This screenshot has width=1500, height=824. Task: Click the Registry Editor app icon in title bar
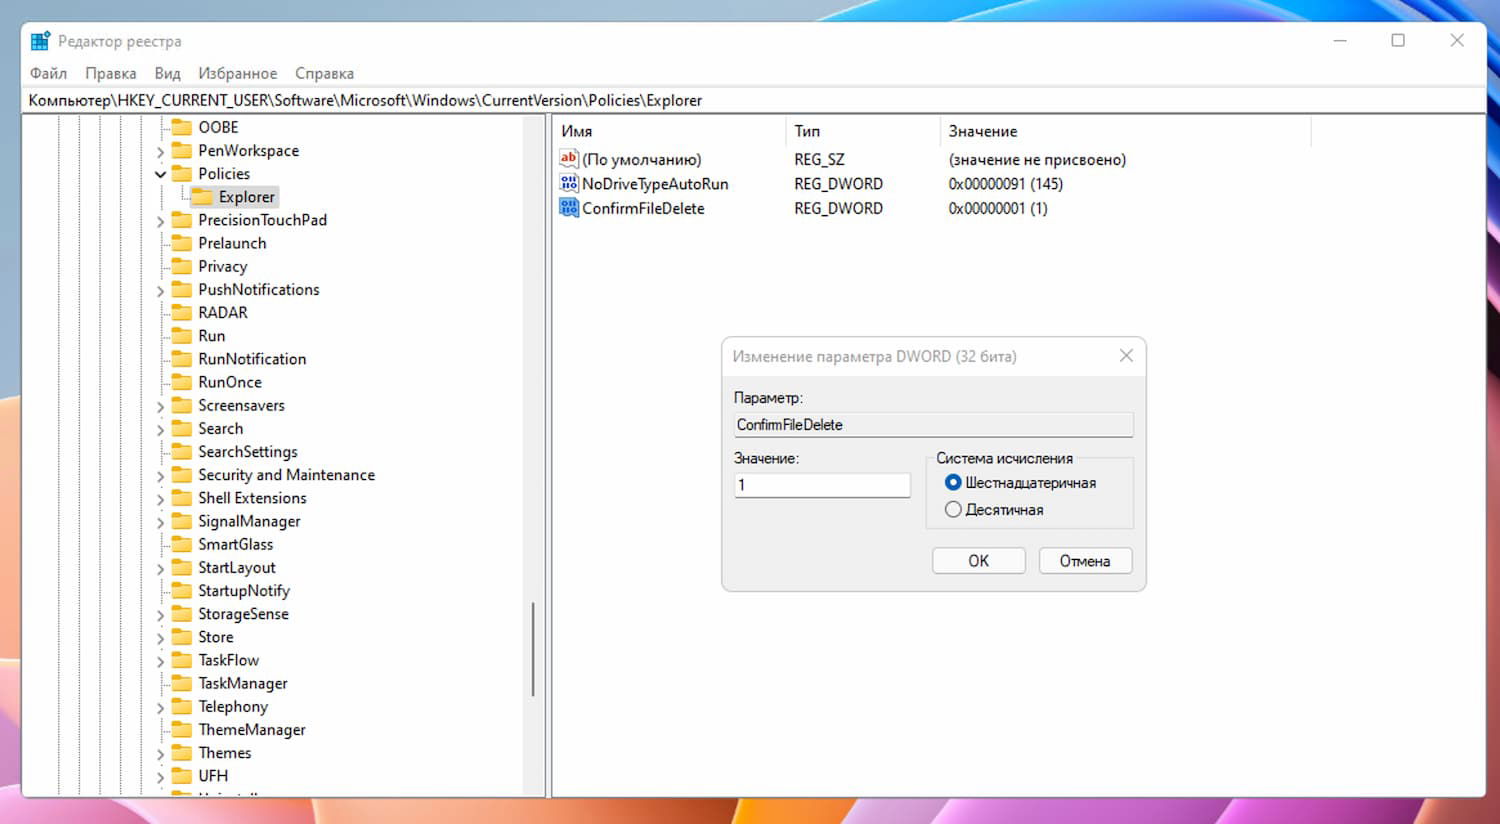pyautogui.click(x=40, y=41)
